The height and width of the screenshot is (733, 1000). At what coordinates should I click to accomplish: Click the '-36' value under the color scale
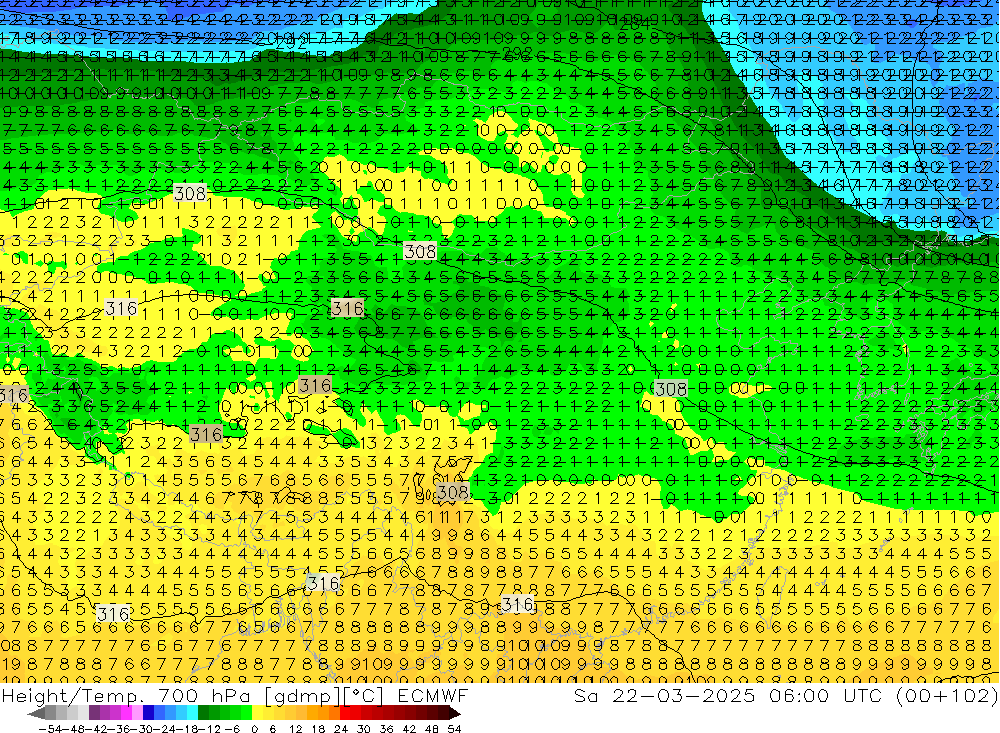120,729
